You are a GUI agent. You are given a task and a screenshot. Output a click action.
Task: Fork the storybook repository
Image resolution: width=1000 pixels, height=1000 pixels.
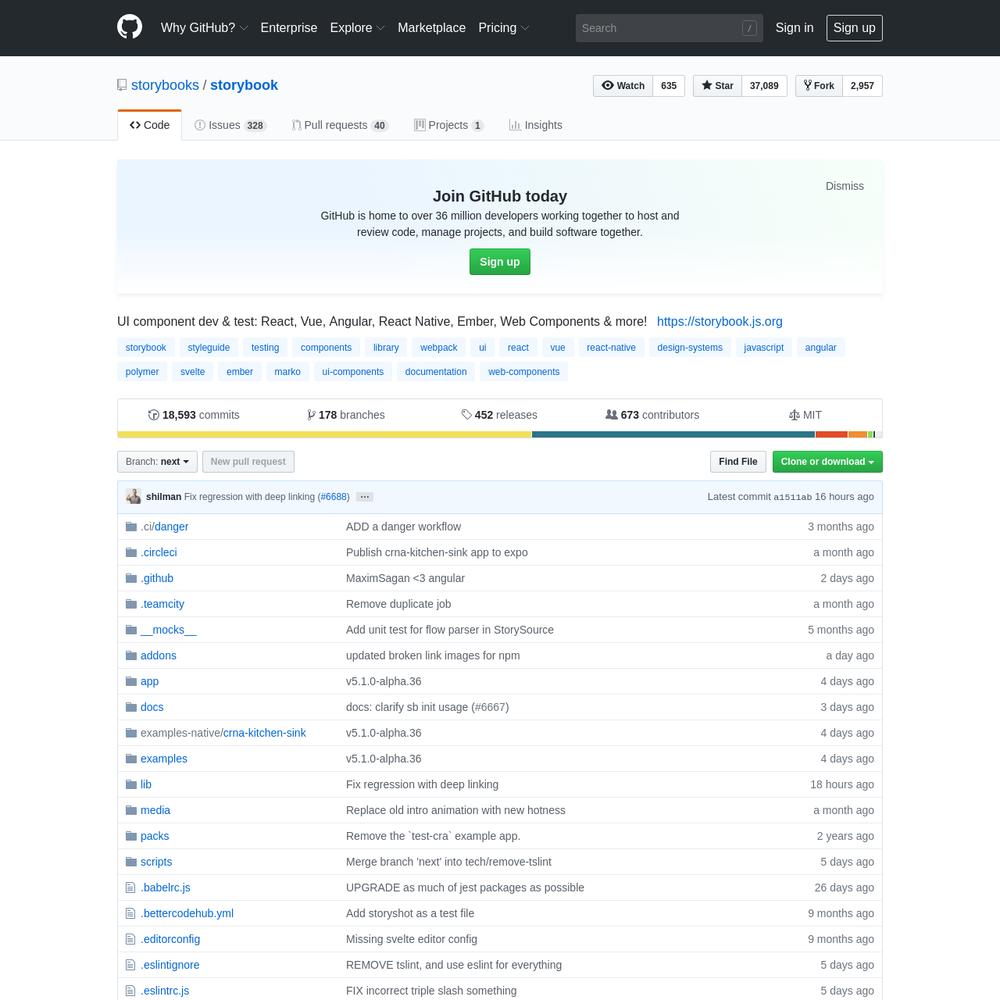pos(819,86)
